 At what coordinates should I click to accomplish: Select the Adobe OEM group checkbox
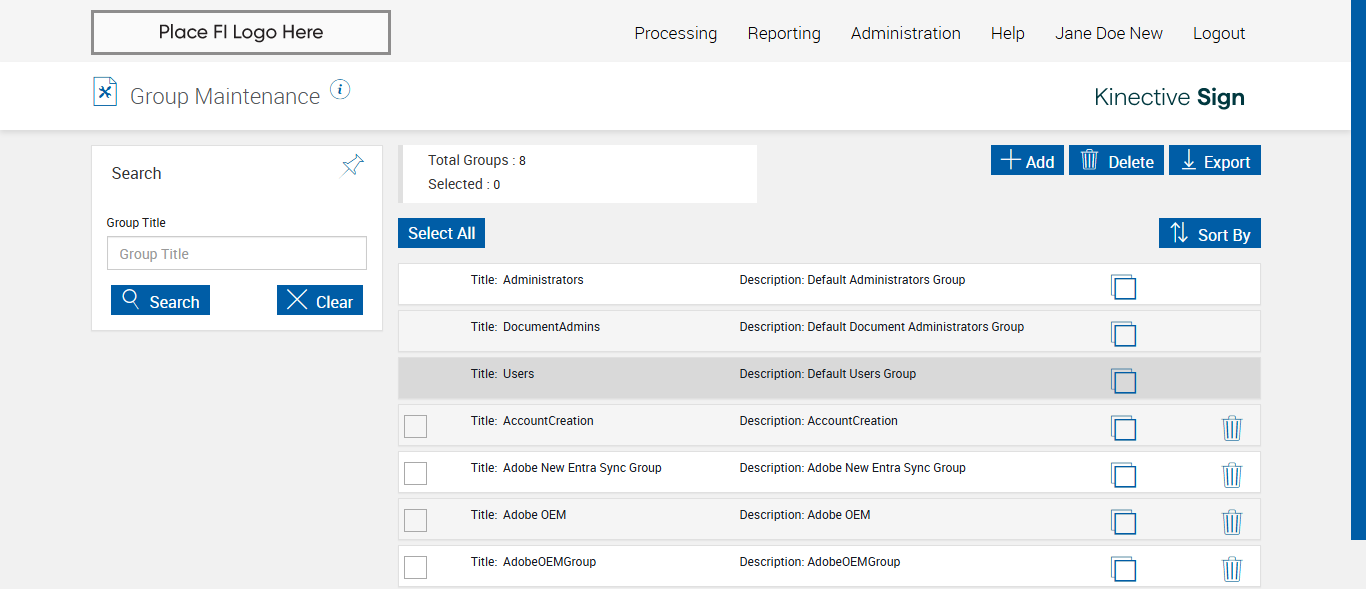tap(415, 520)
